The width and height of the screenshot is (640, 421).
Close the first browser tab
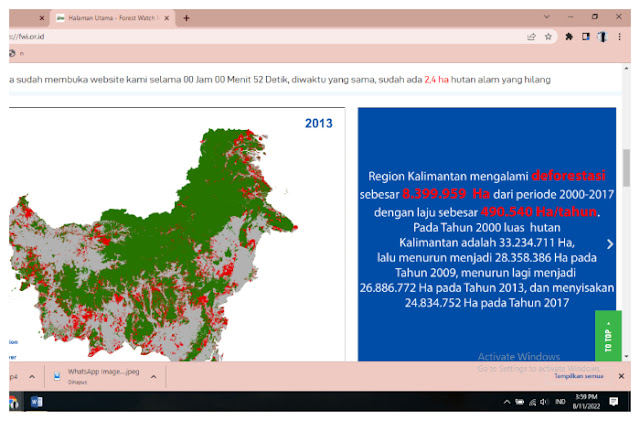tap(42, 18)
